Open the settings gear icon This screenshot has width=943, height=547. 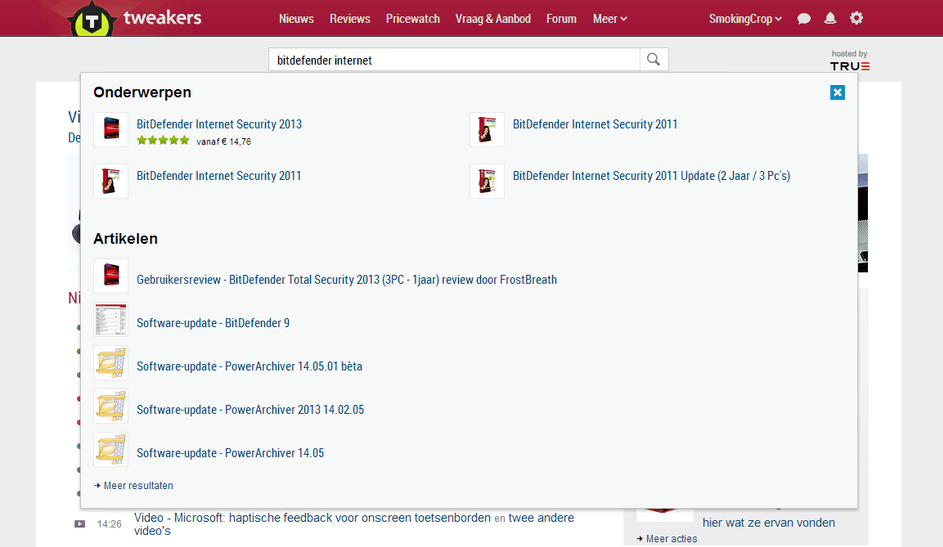click(x=856, y=18)
